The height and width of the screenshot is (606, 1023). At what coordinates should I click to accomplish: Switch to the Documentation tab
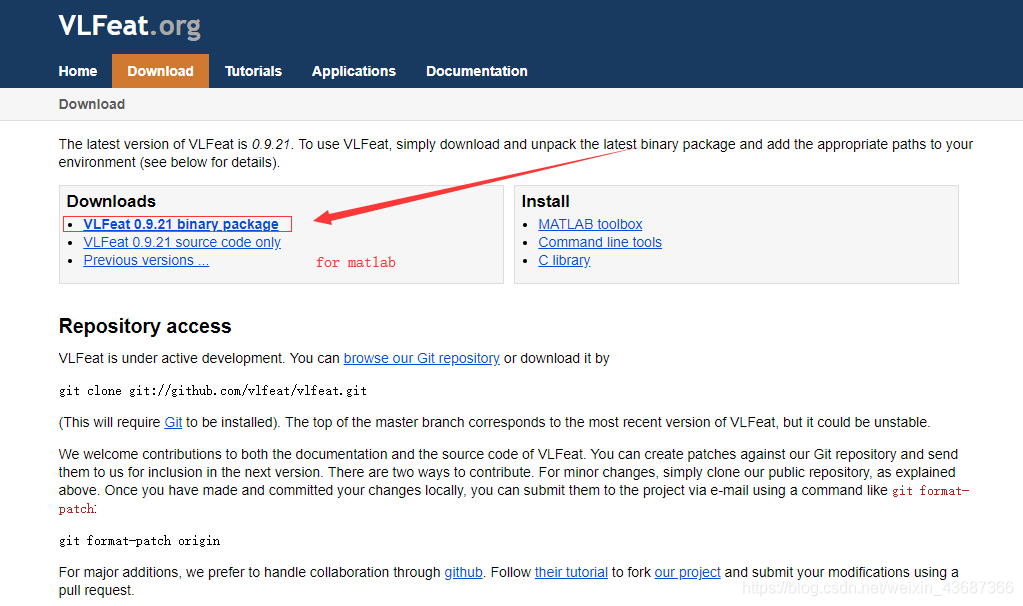[x=477, y=71]
